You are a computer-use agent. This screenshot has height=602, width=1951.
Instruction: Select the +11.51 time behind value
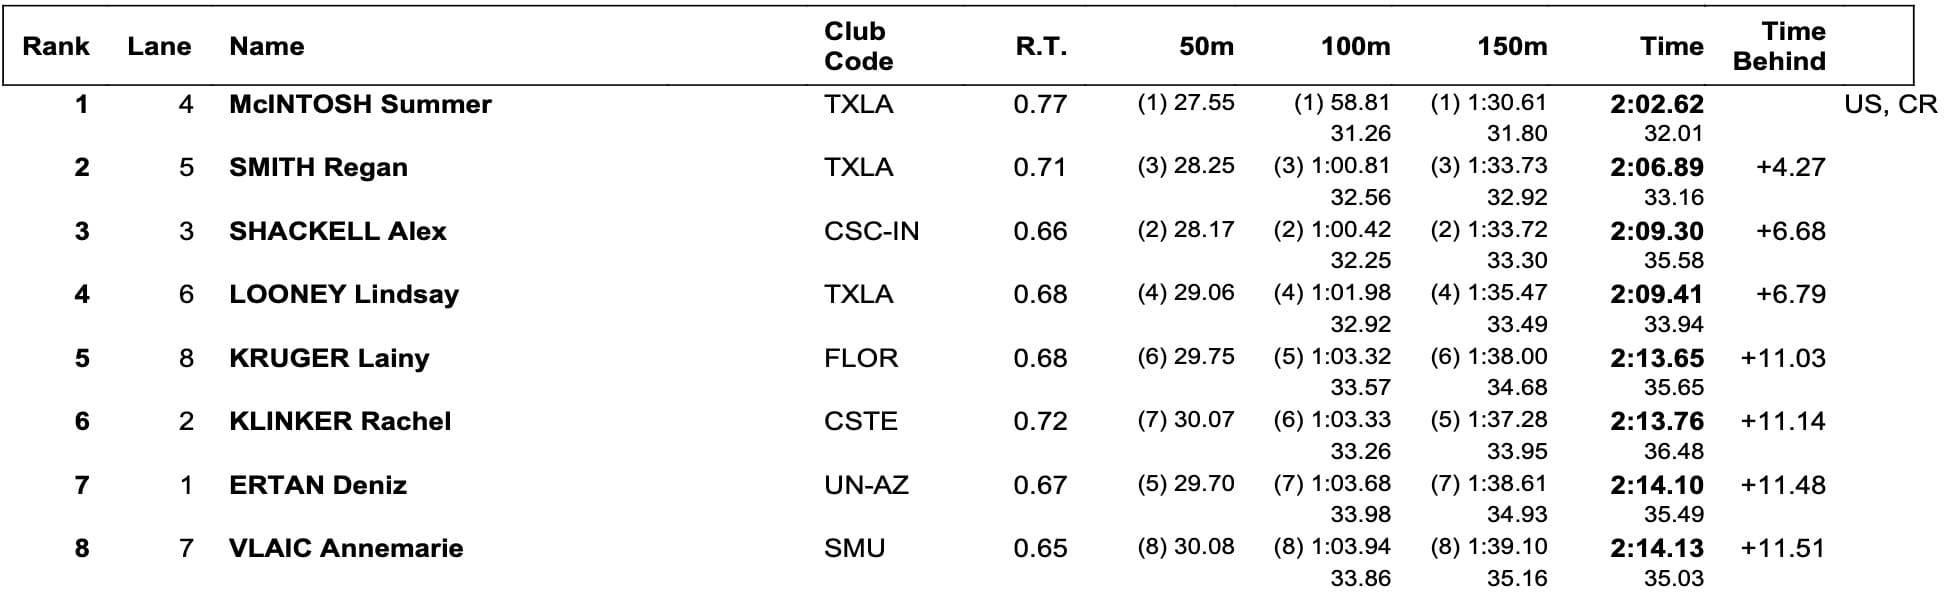pos(1782,548)
